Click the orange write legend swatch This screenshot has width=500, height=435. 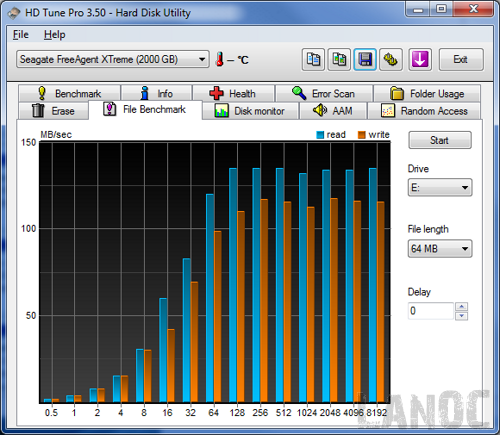(x=362, y=135)
